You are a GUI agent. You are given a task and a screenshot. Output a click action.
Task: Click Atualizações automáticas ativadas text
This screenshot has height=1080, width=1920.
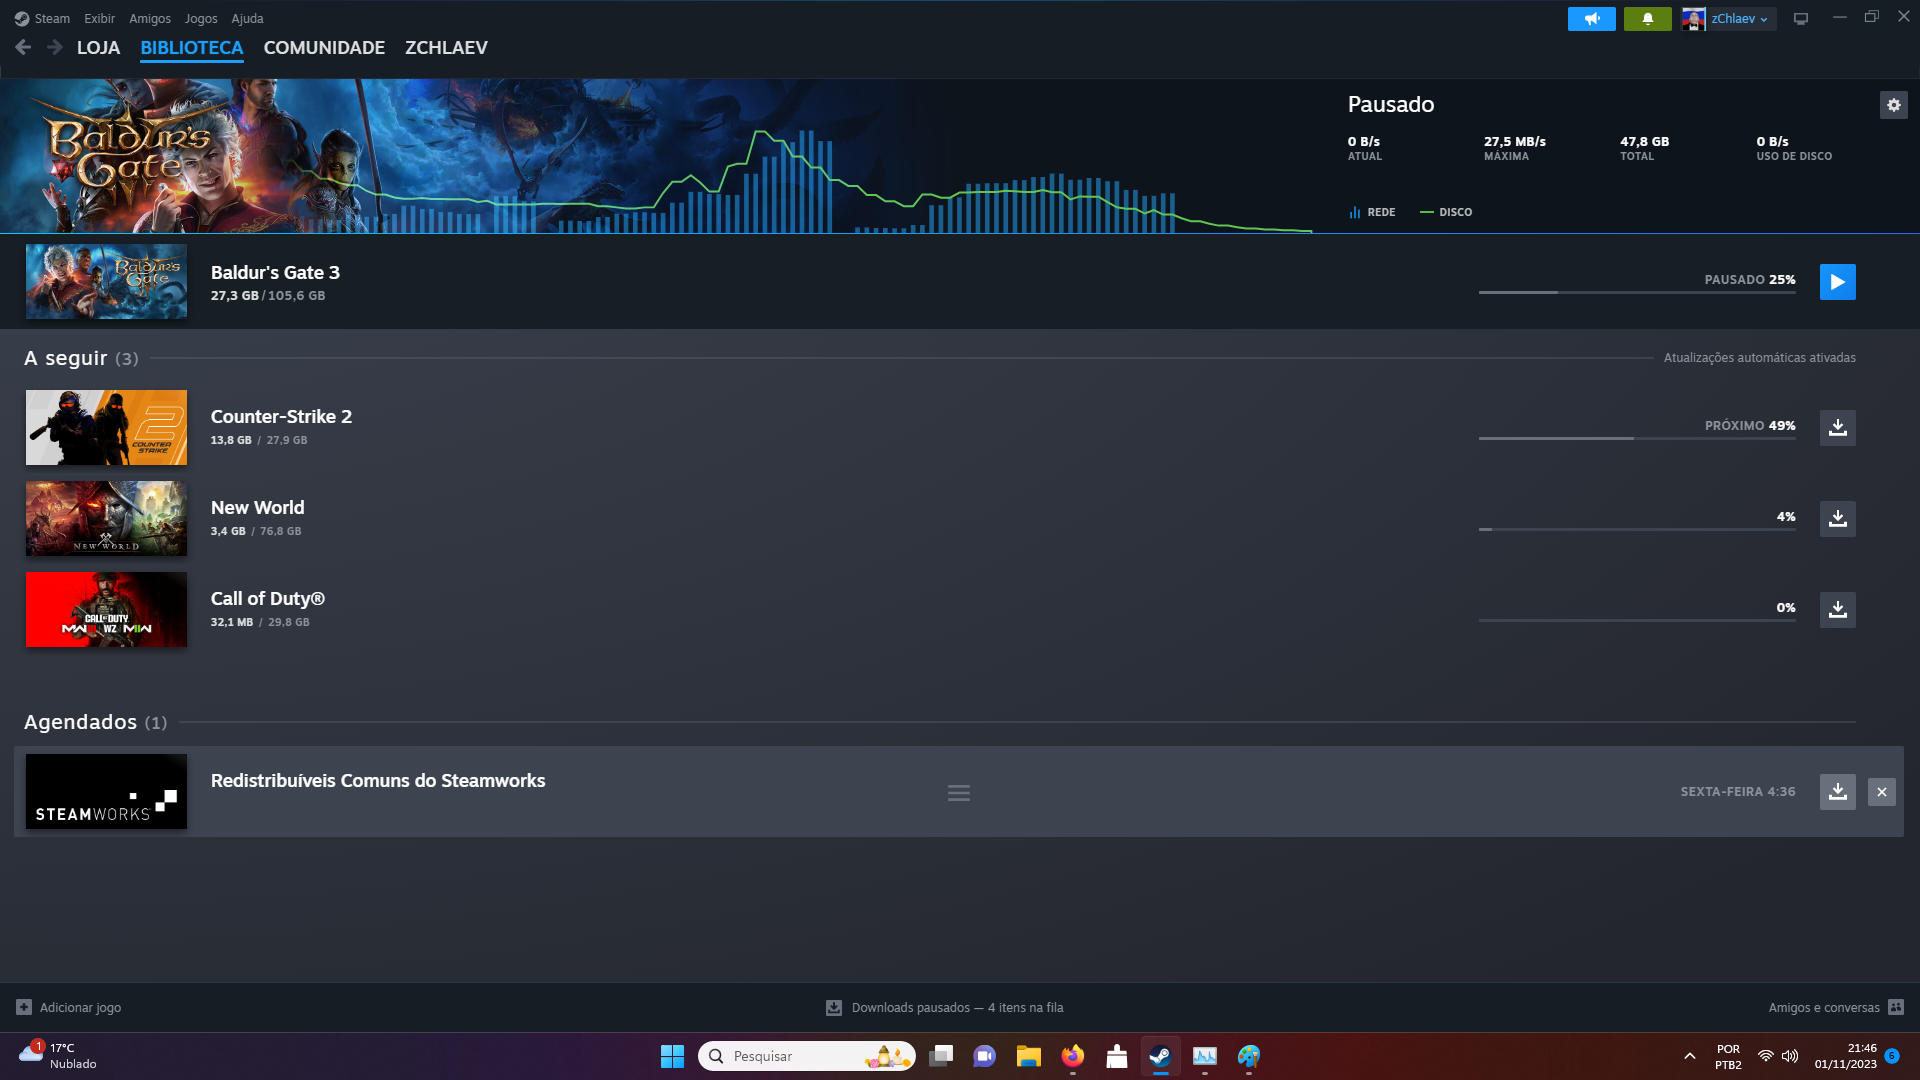click(x=1759, y=358)
